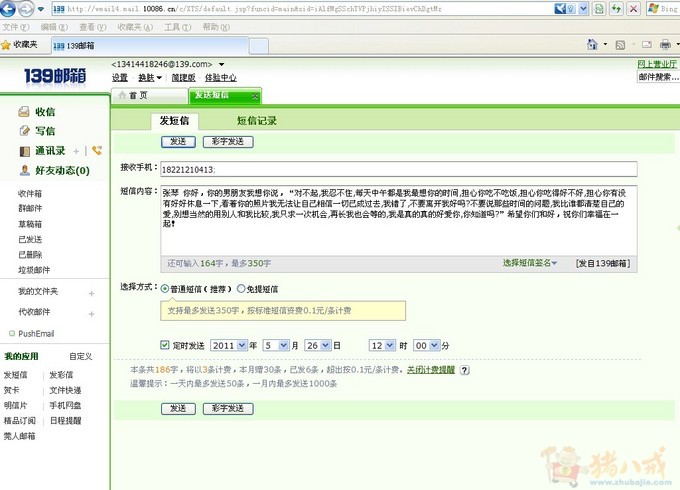
Task: Click the 关闭计费提醒 link
Action: (x=431, y=370)
